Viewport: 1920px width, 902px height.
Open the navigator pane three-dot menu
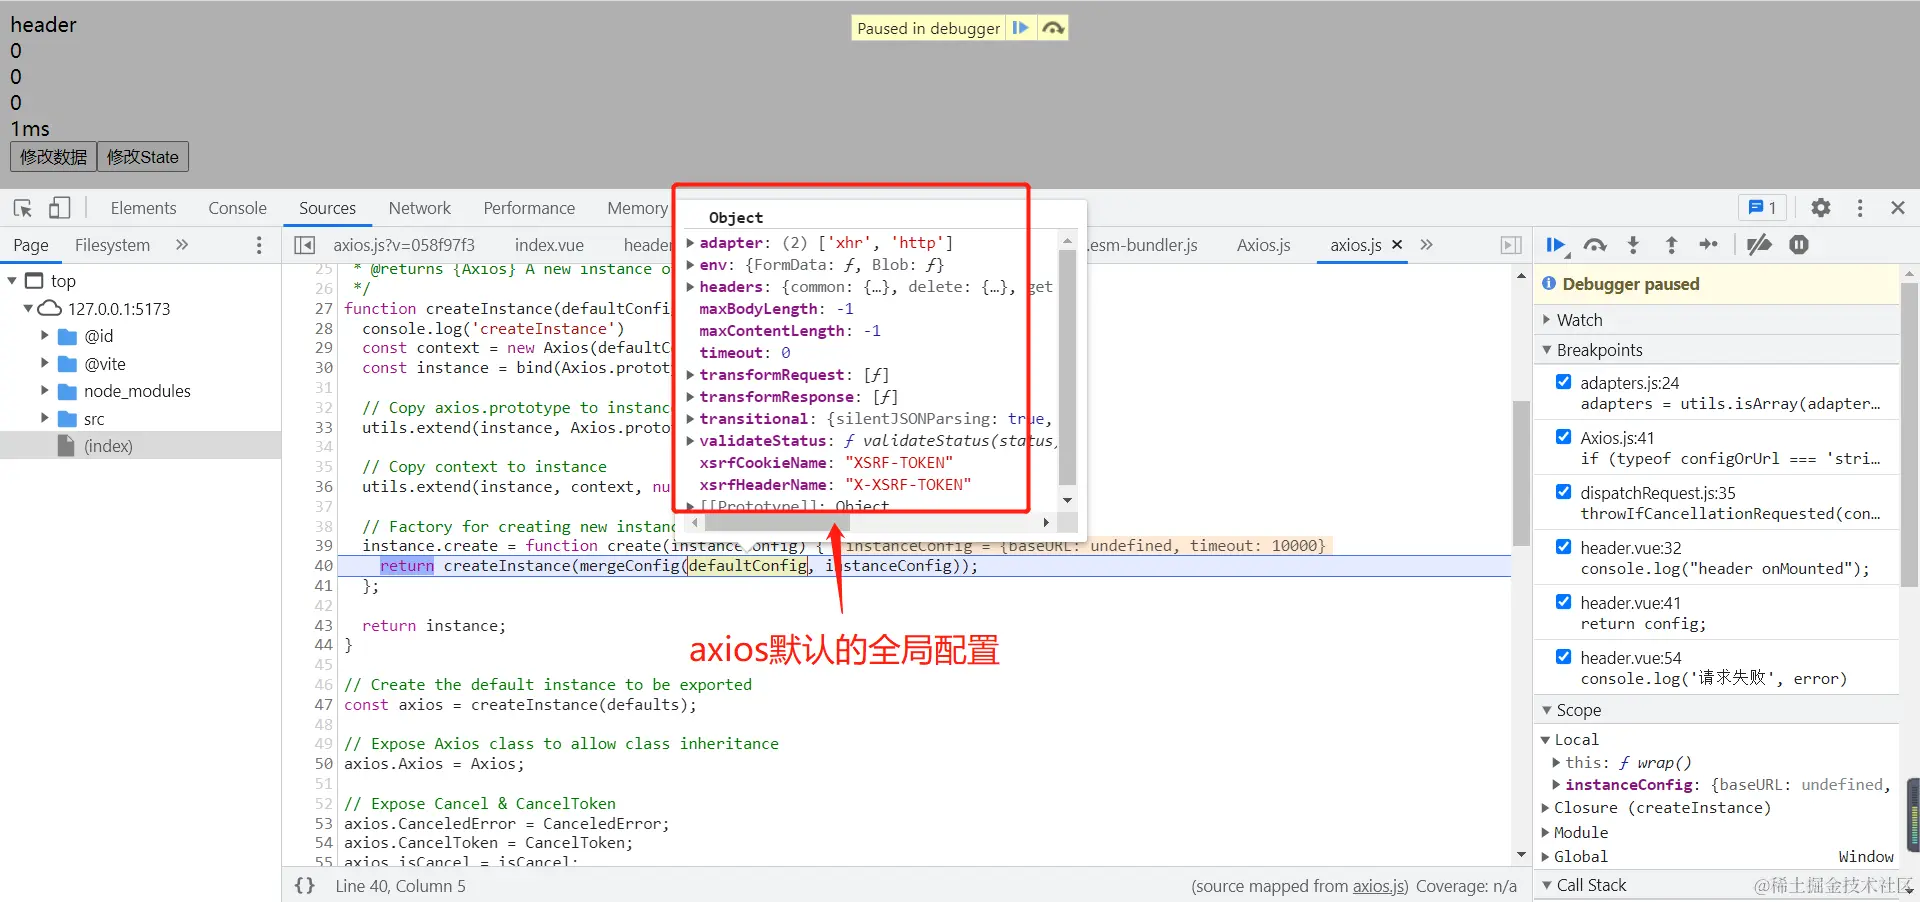coord(259,245)
